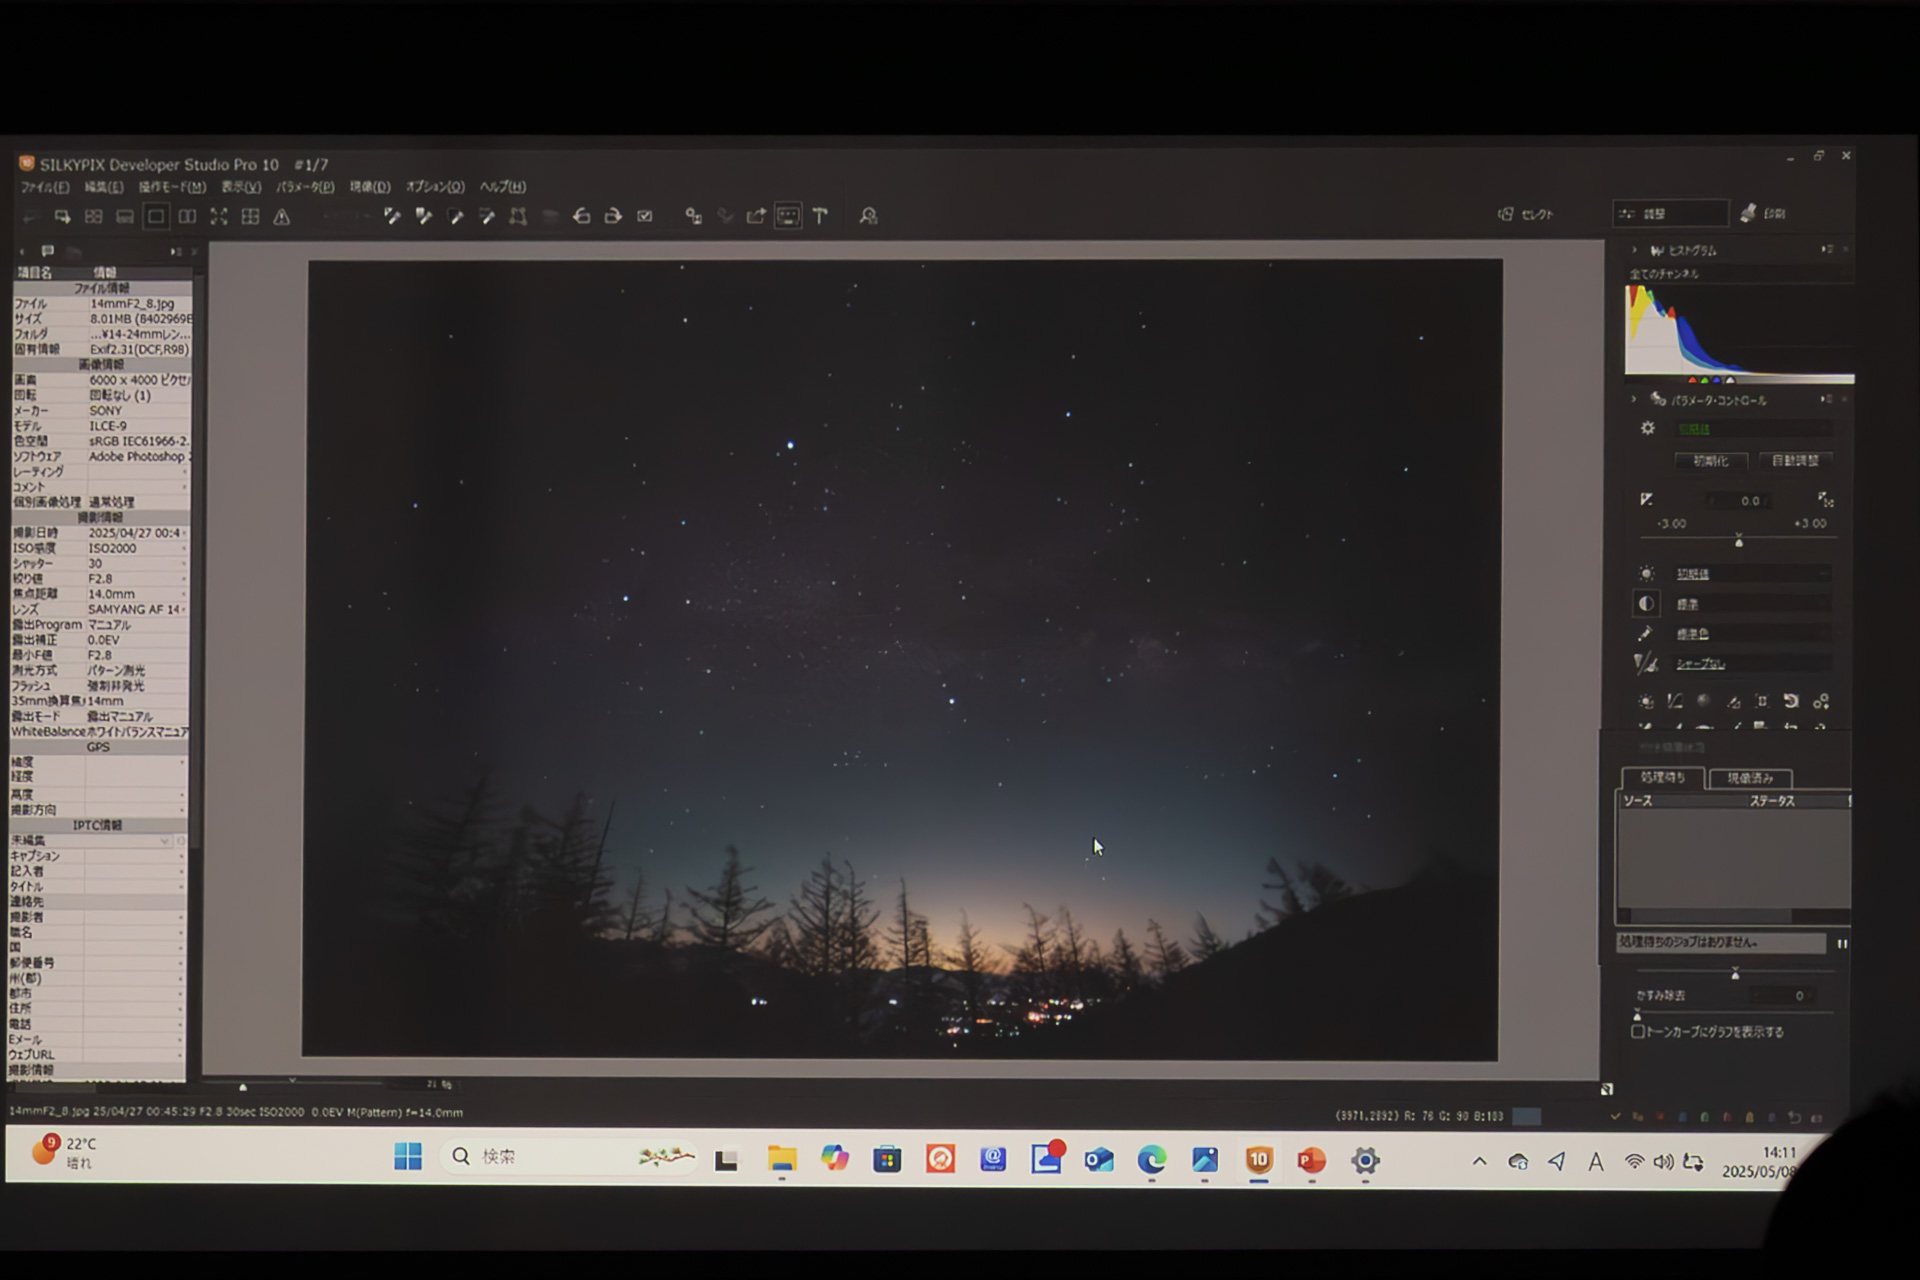This screenshot has height=1280, width=1920.
Task: Expand the parameter taste preset combo box
Action: (1751, 429)
